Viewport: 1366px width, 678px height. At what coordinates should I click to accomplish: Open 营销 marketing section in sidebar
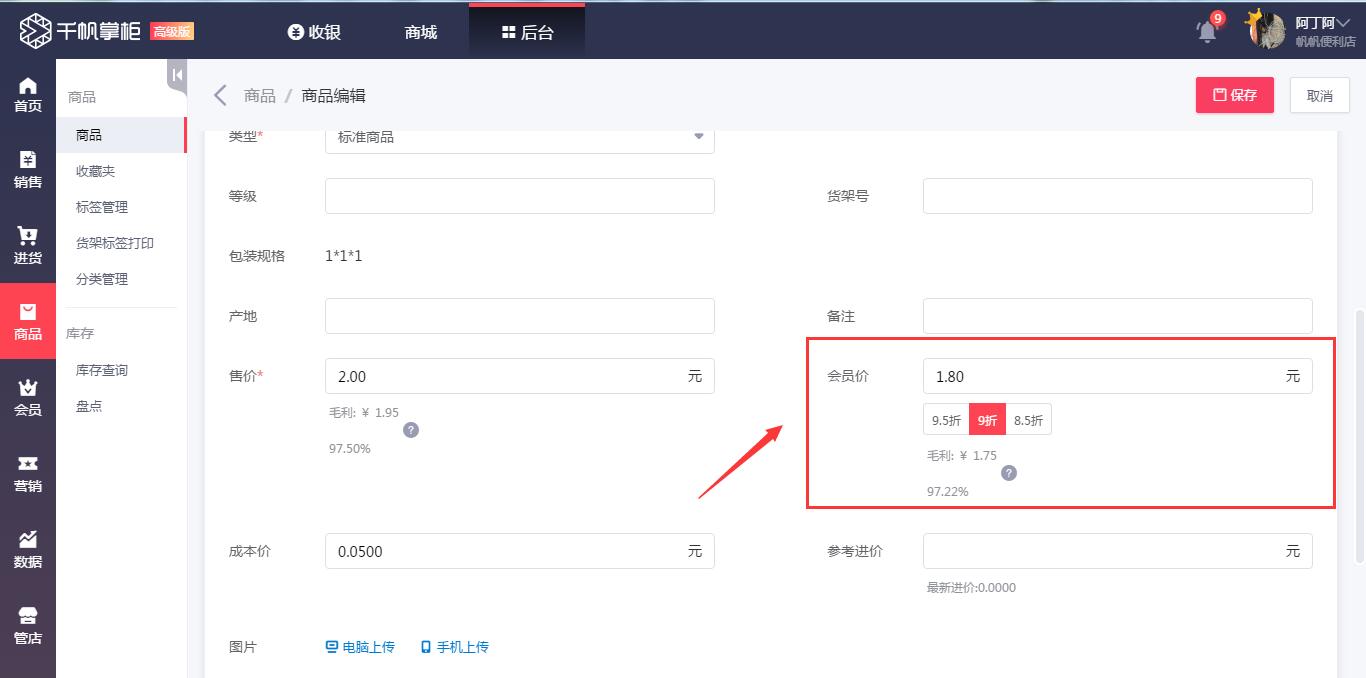pyautogui.click(x=28, y=474)
